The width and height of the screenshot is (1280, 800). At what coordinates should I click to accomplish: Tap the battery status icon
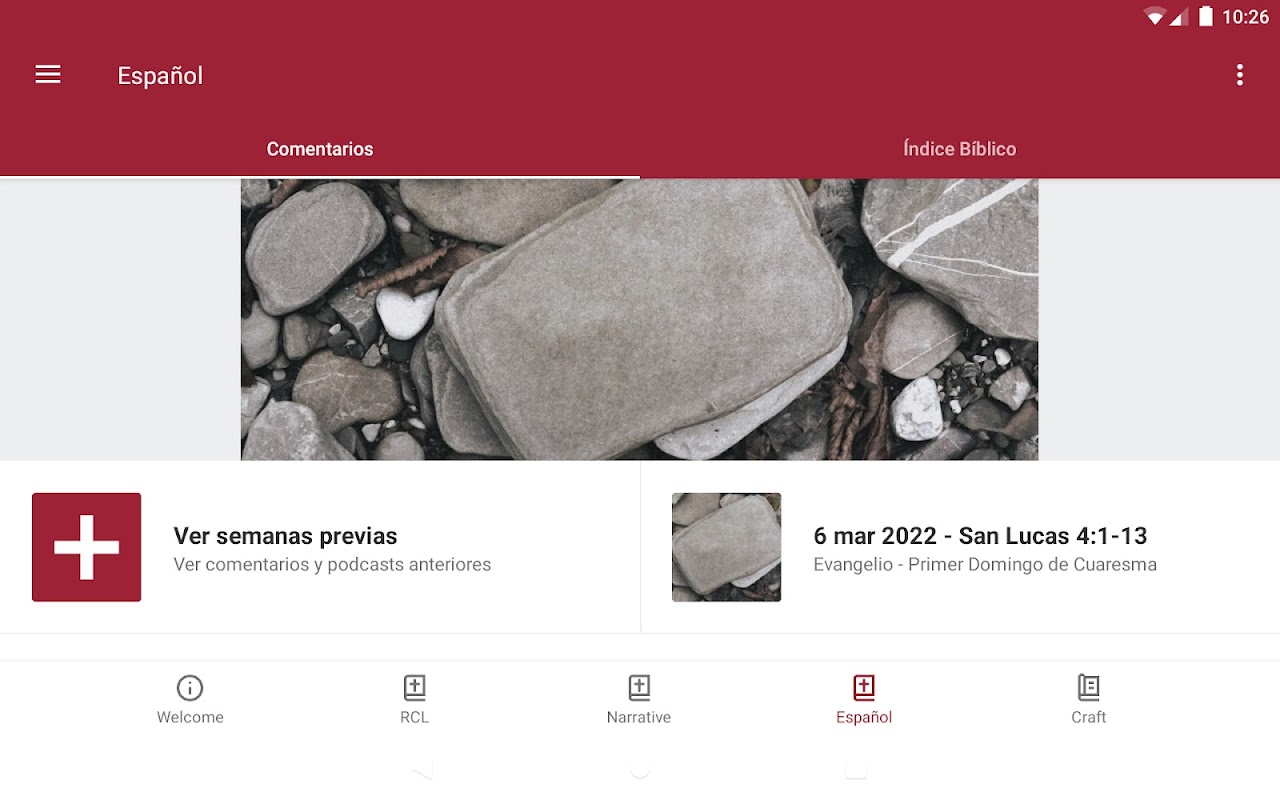click(x=1206, y=16)
